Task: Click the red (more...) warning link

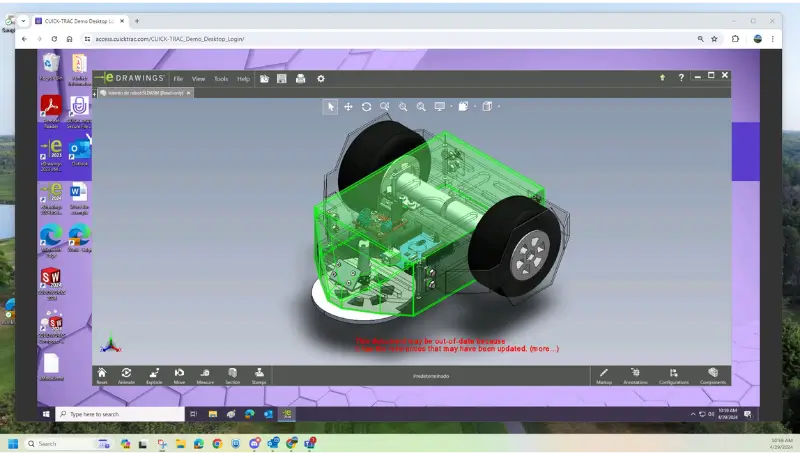Action: (544, 349)
